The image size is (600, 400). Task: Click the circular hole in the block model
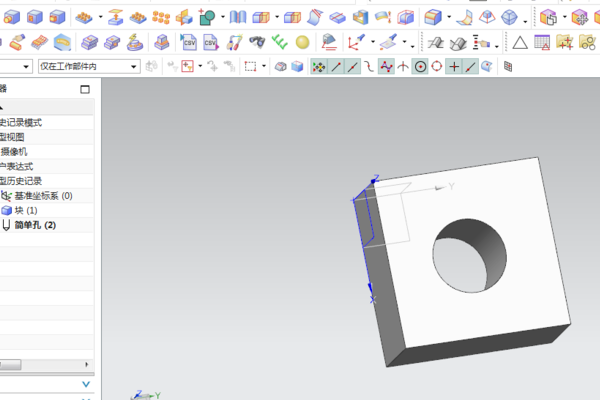point(470,256)
